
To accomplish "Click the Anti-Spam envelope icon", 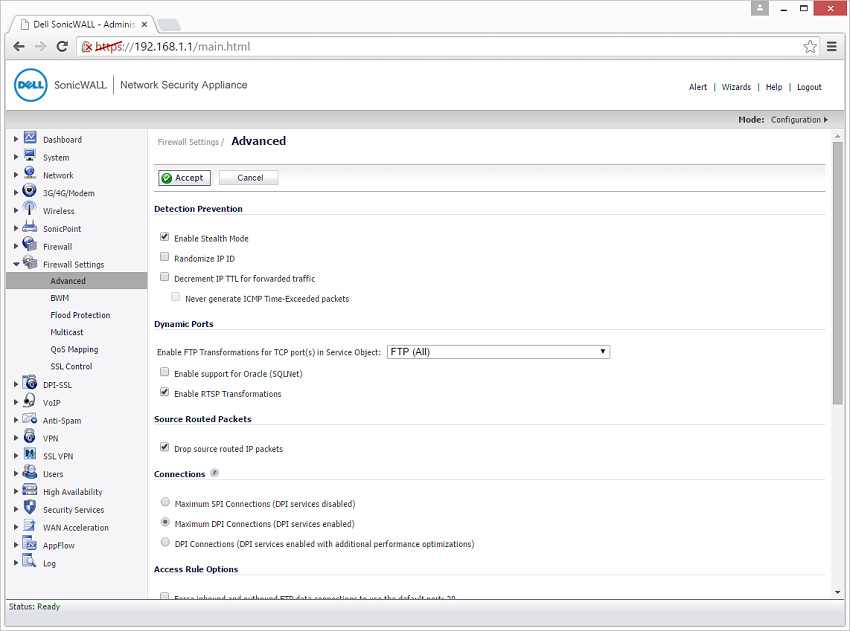I will tap(30, 419).
